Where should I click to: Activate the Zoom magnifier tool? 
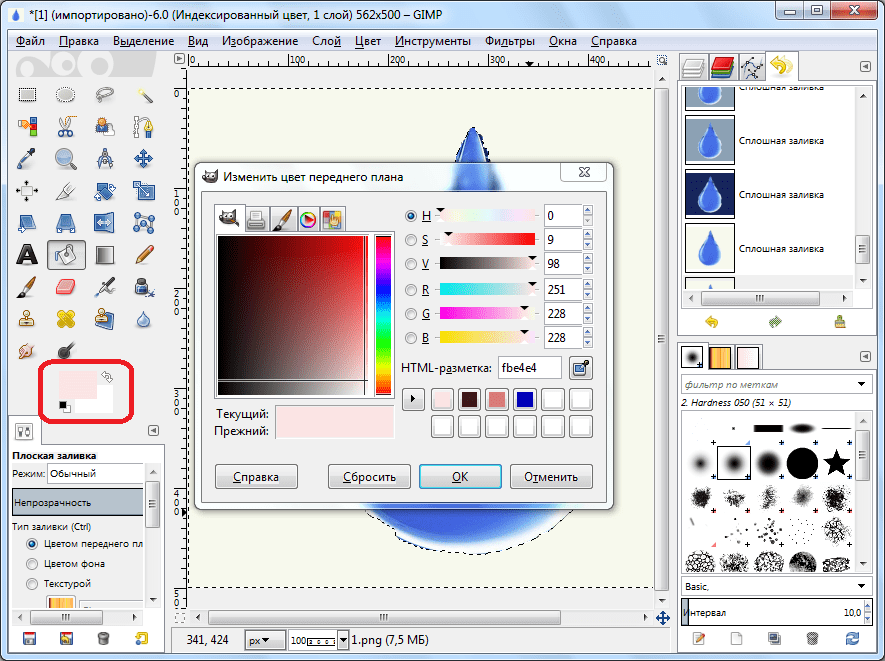(x=66, y=158)
